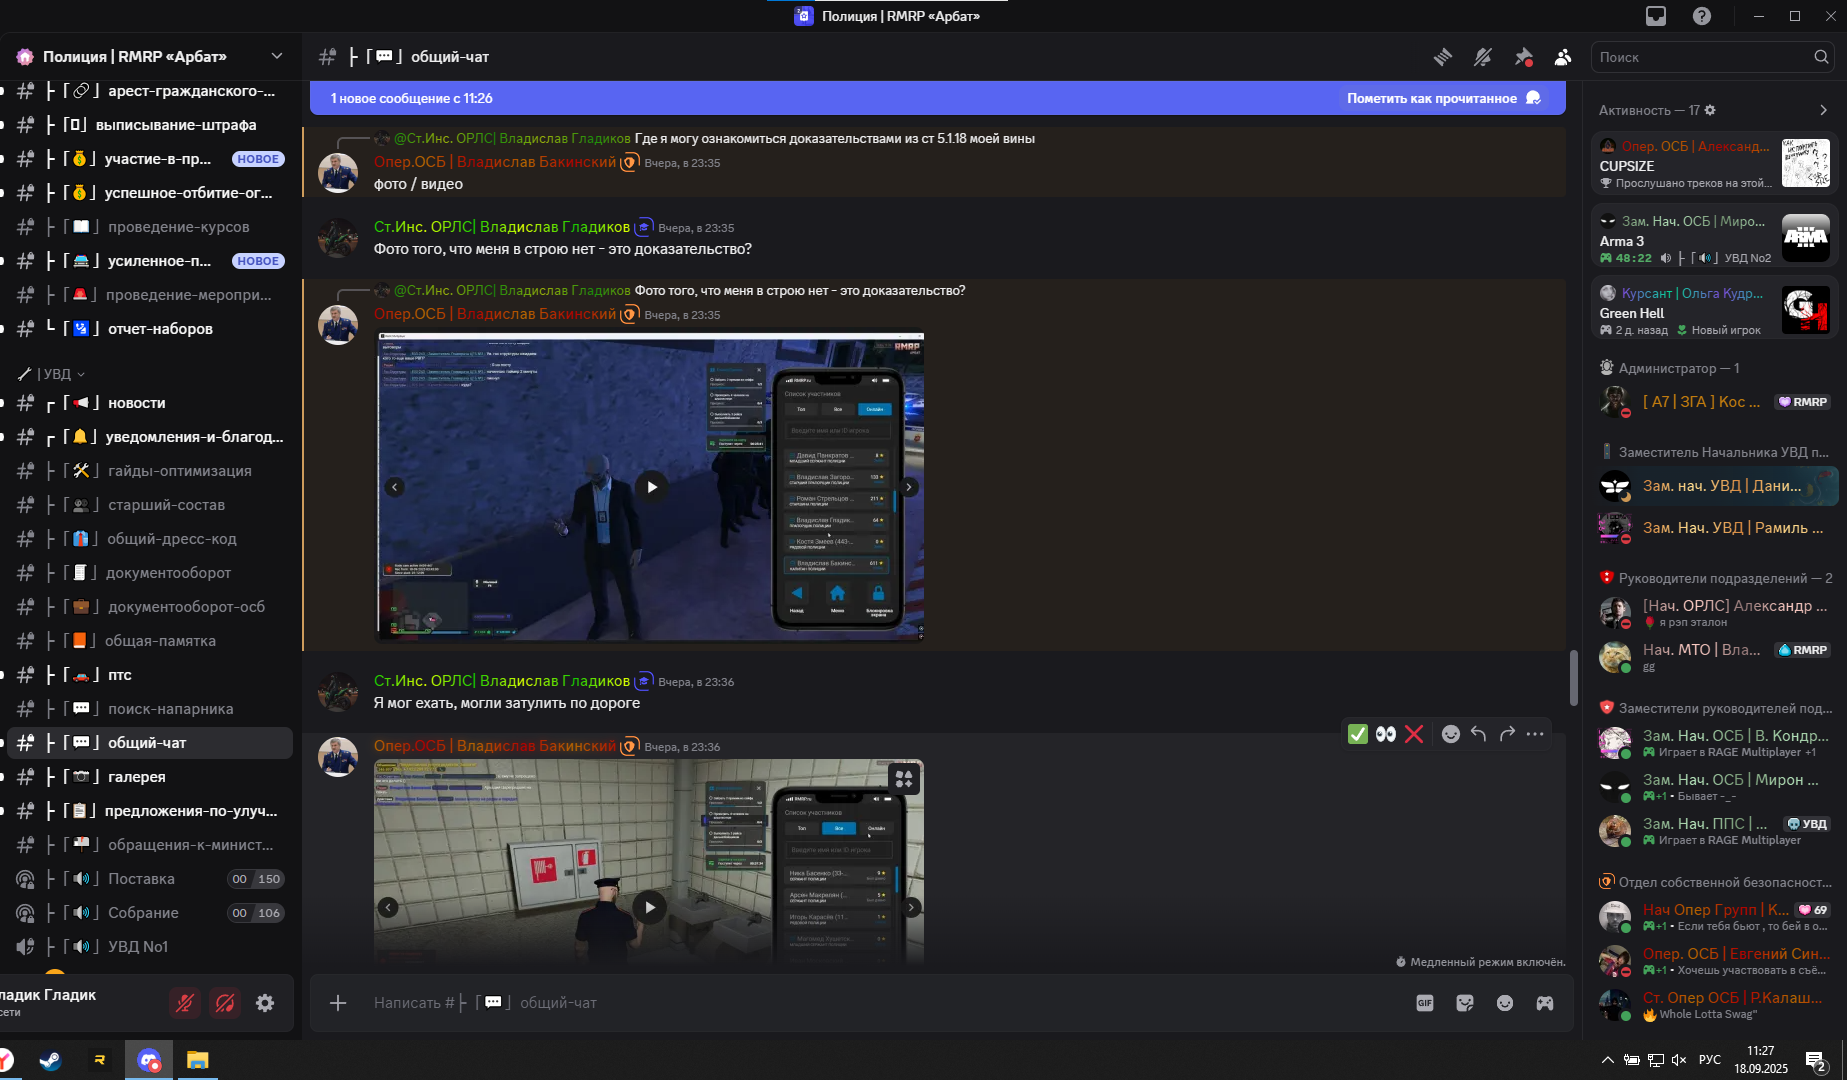Forward the message with arrow icon

1507,734
